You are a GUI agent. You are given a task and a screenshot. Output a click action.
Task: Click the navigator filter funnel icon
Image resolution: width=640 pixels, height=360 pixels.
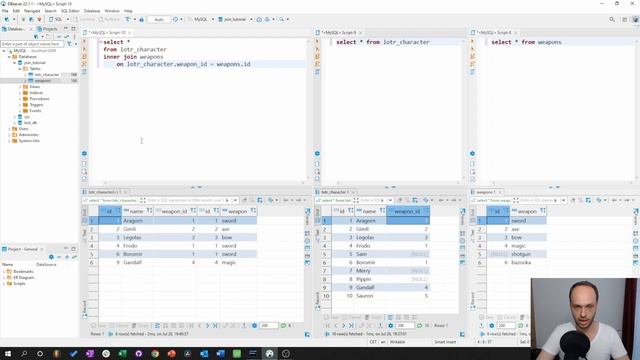click(69, 44)
